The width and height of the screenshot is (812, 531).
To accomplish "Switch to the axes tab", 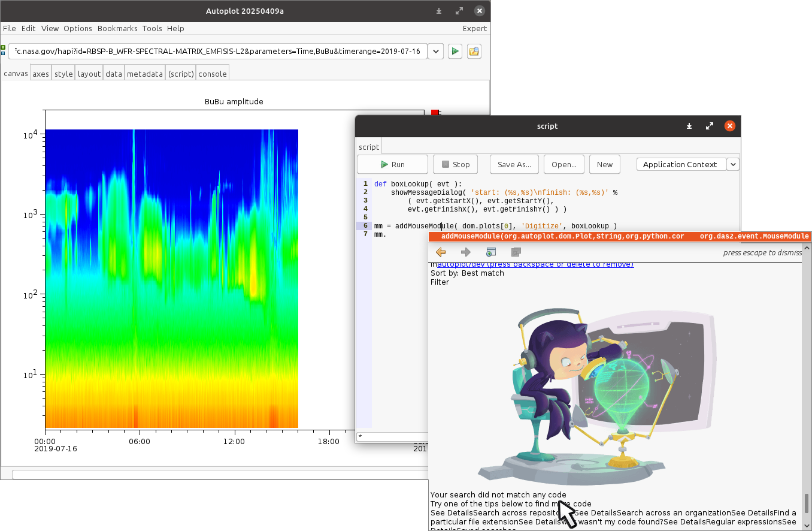I will 41,74.
